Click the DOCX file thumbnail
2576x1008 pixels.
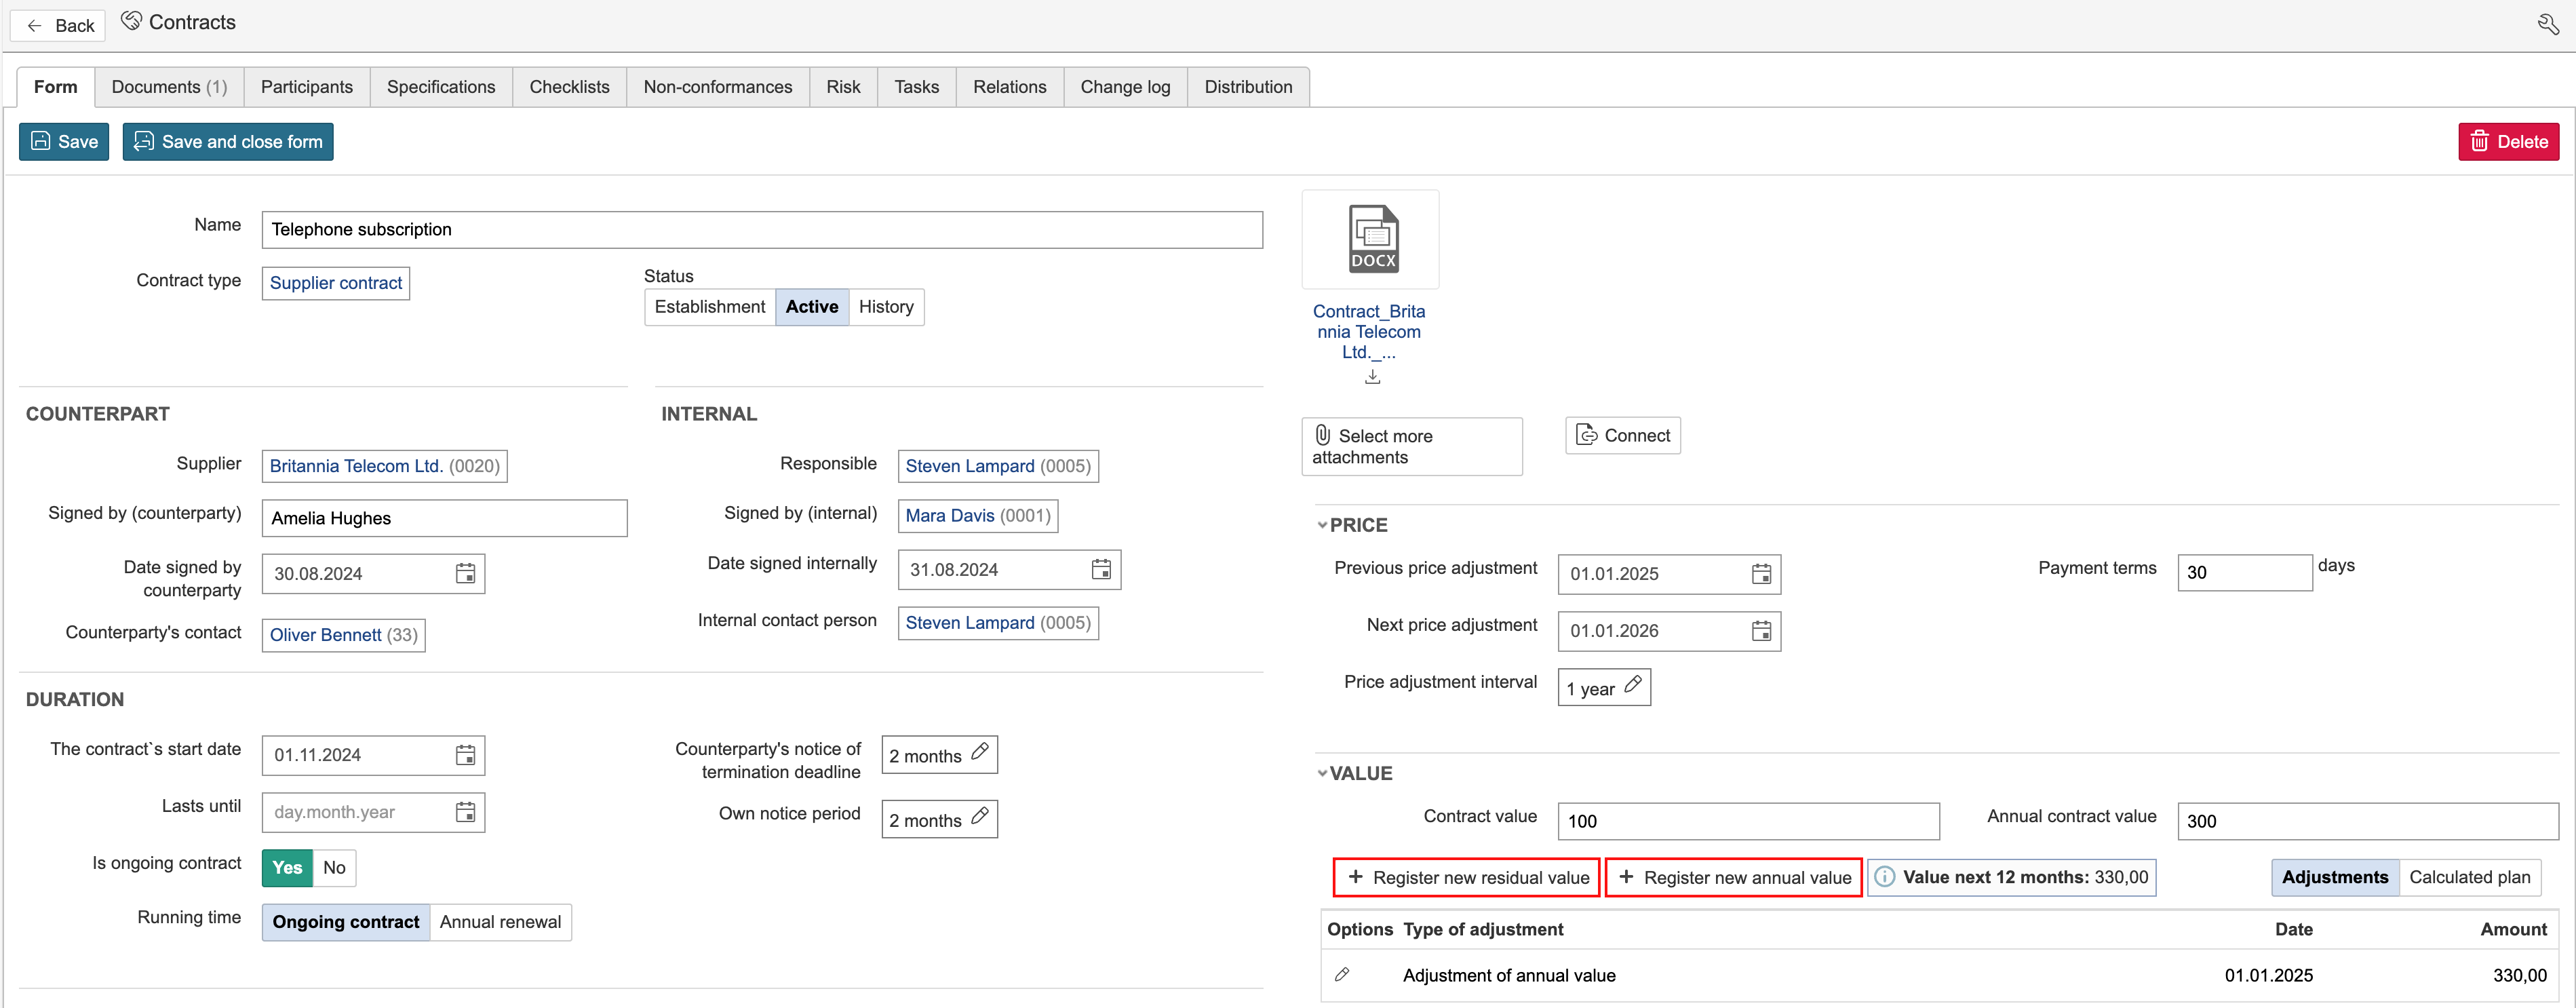[1372, 239]
